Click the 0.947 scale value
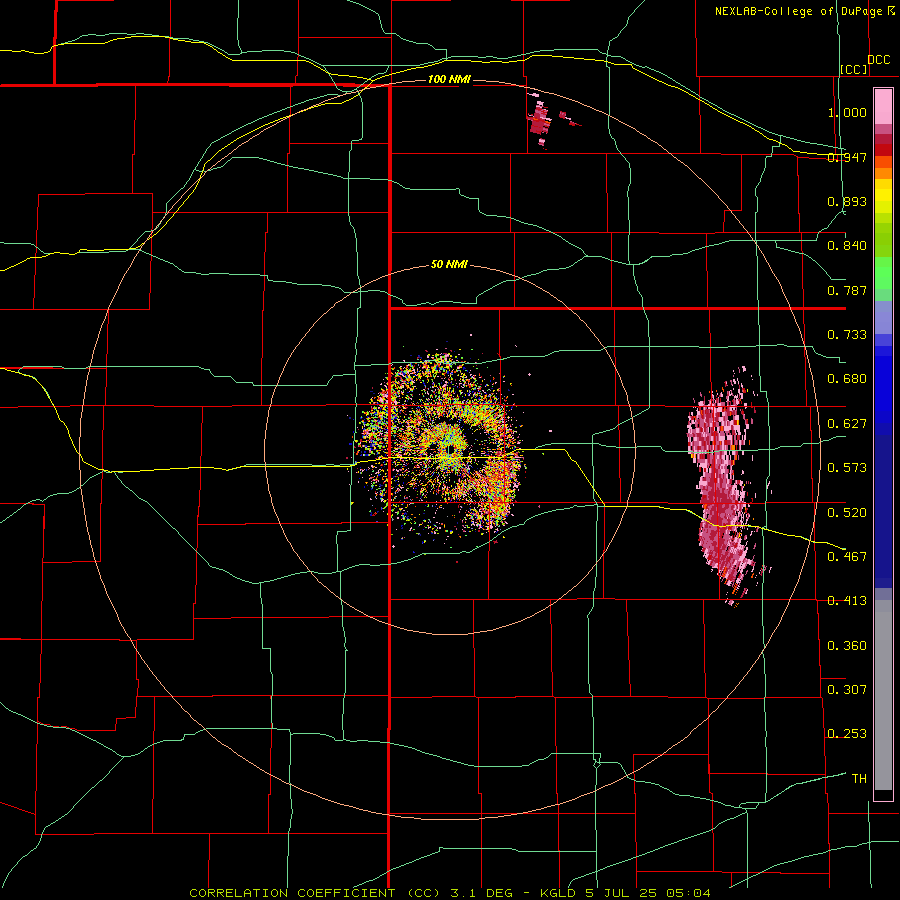Image resolution: width=900 pixels, height=900 pixels. [x=847, y=157]
